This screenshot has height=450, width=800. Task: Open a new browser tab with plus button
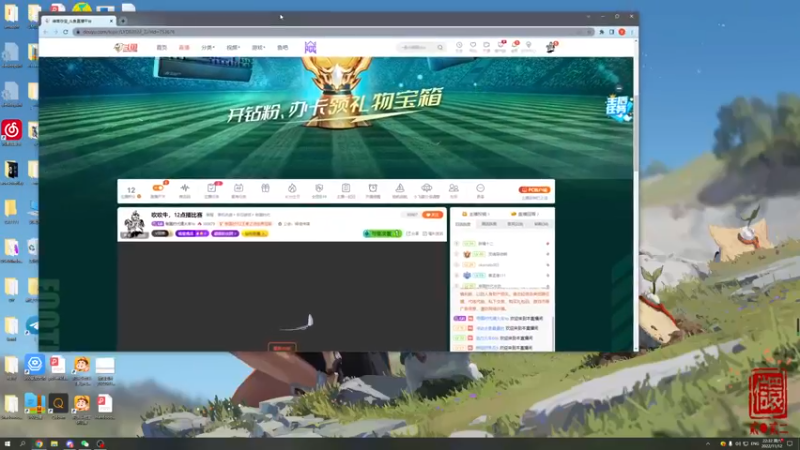pyautogui.click(x=123, y=21)
